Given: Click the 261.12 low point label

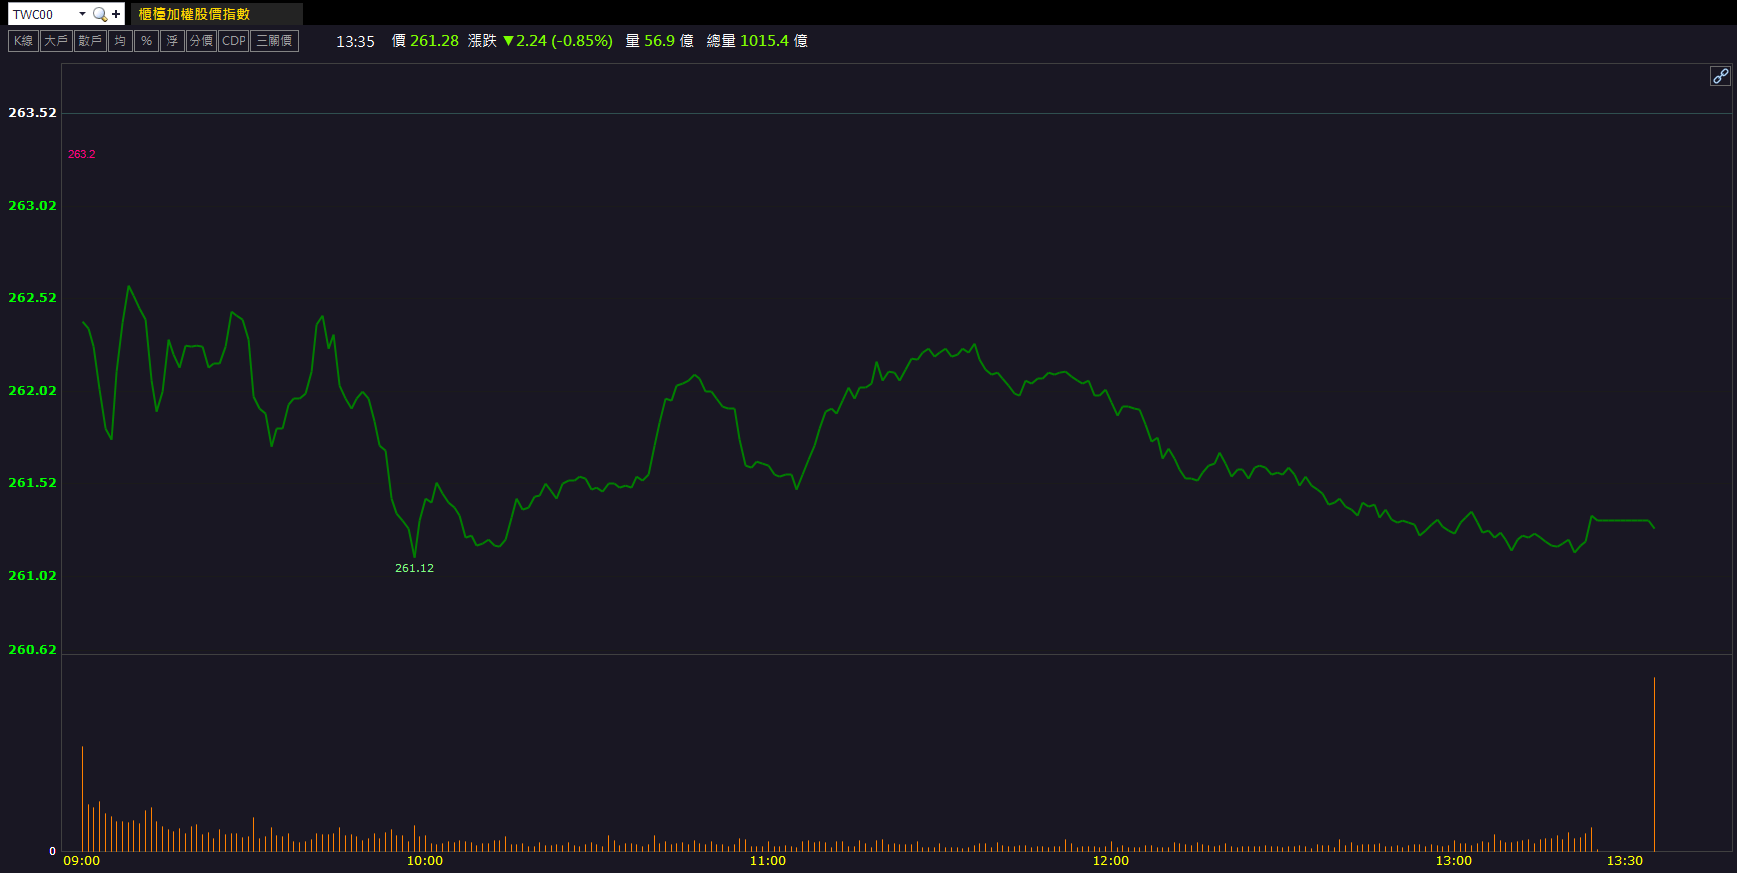Looking at the screenshot, I should 414,568.
